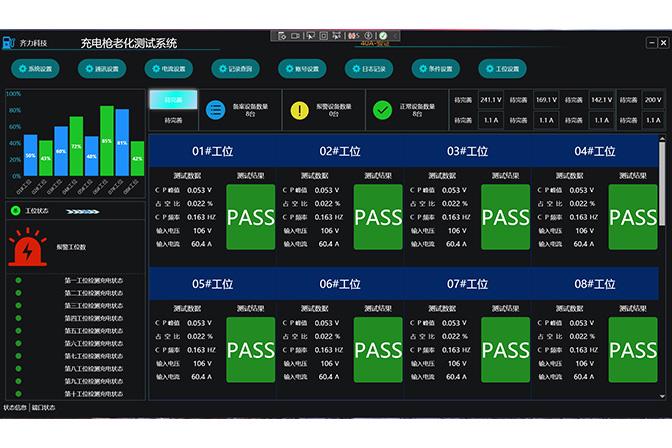This screenshot has width=672, height=448.
Task: Click the green normal device checkmark icon
Action: tap(382, 110)
